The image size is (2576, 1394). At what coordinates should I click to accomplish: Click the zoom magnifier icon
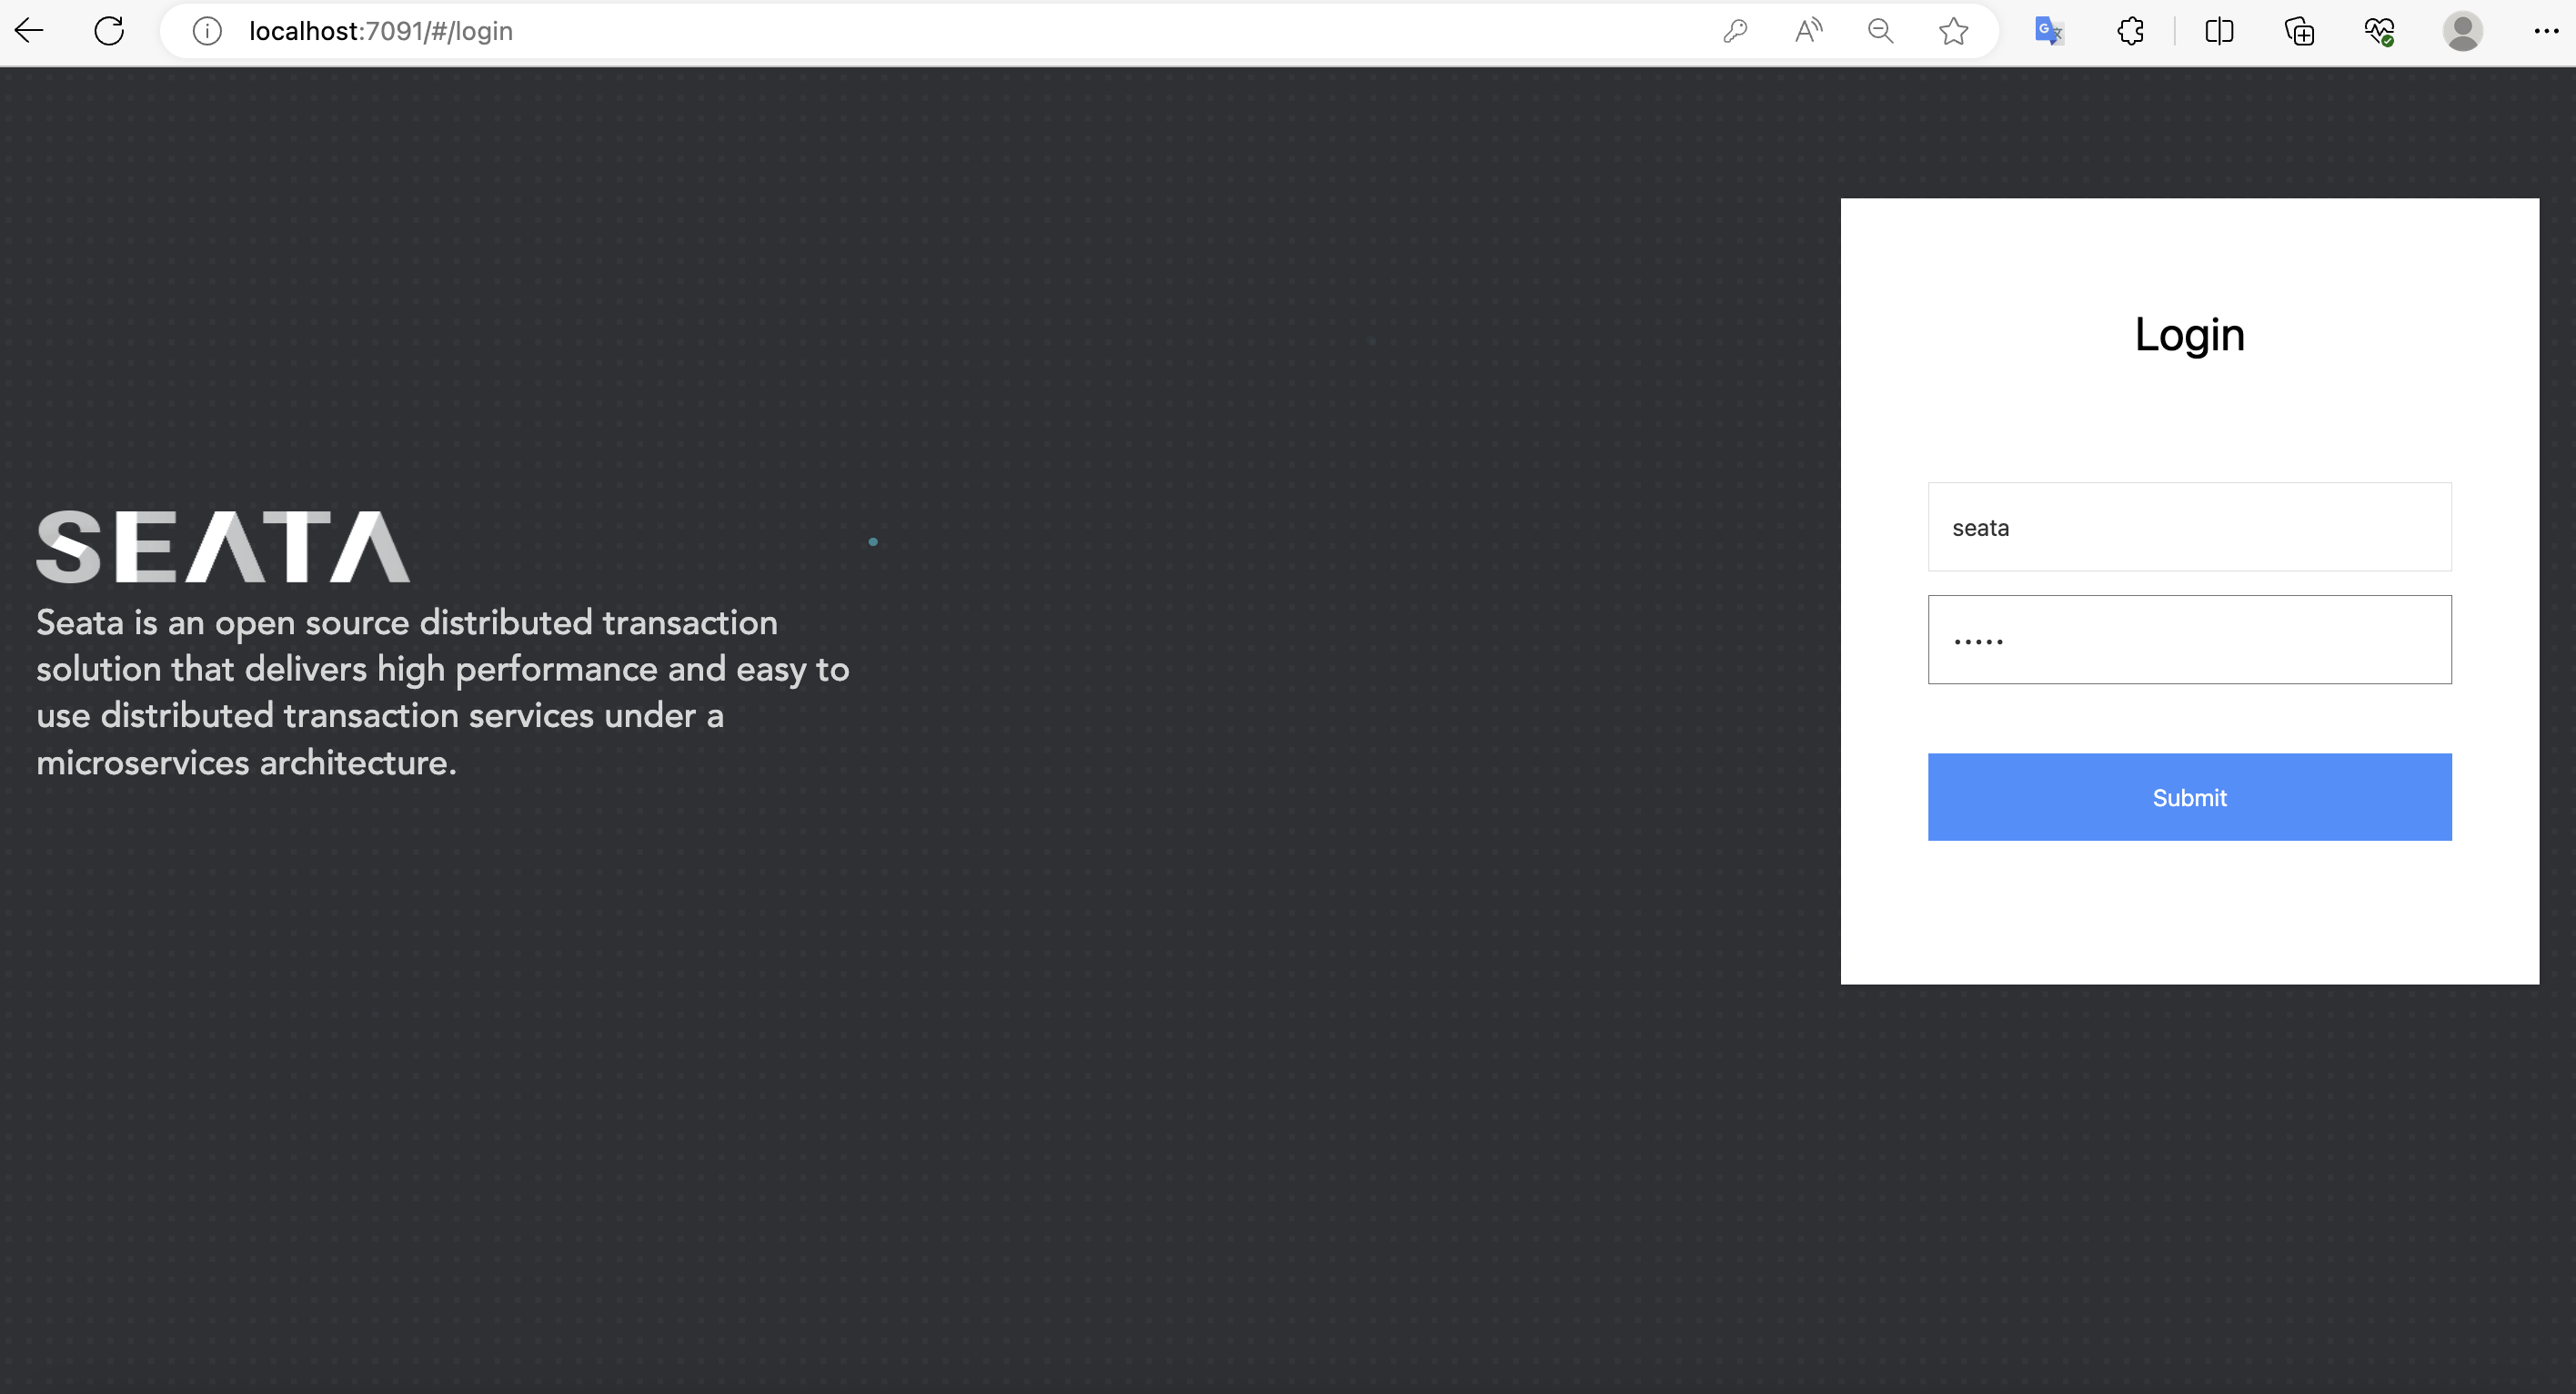[x=1880, y=31]
